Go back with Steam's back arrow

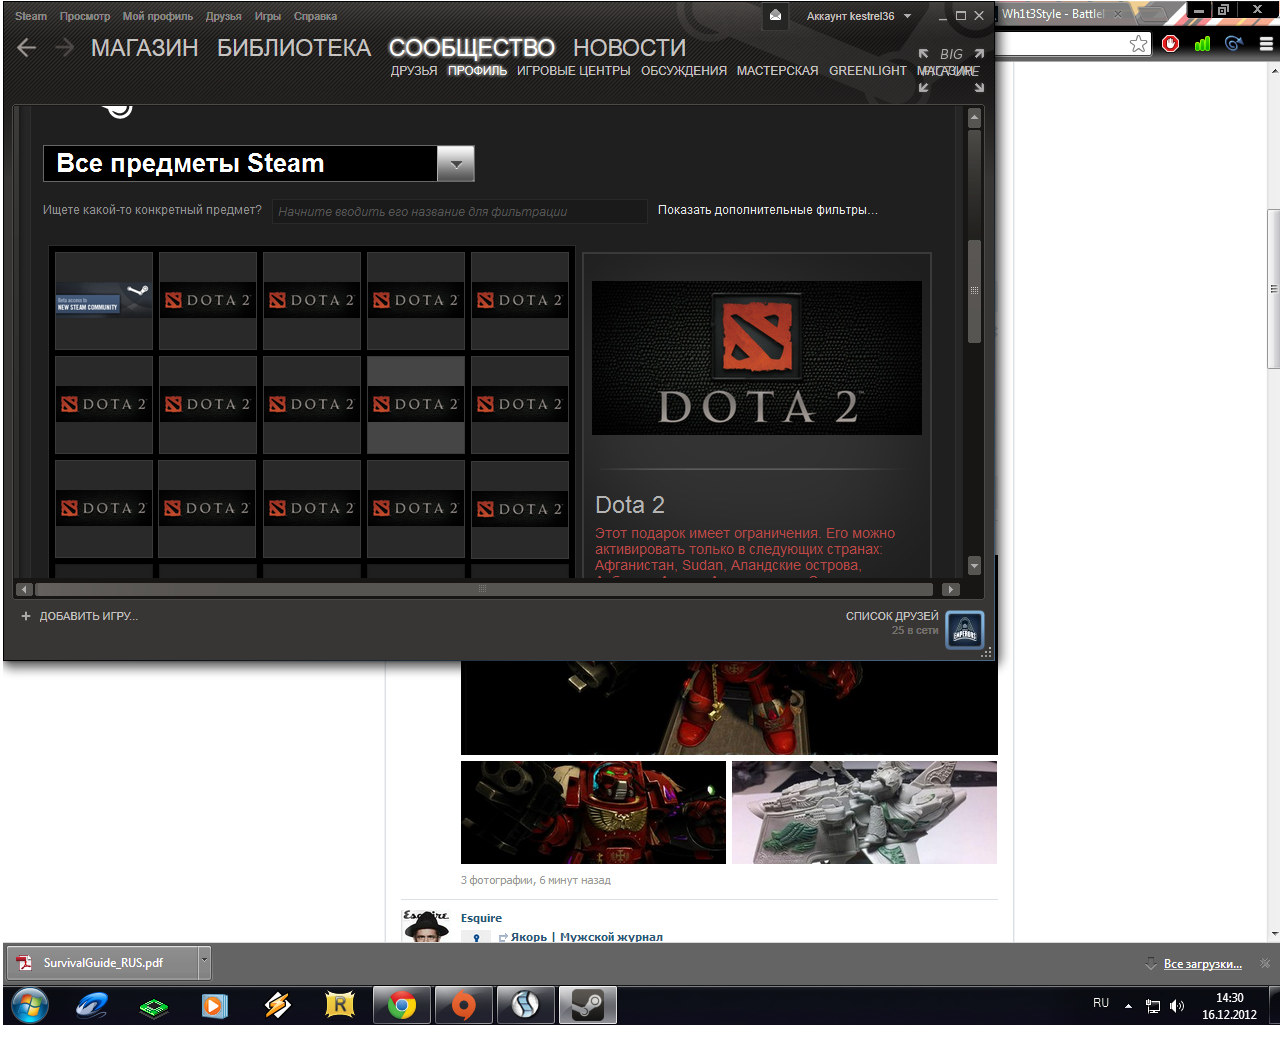27,48
